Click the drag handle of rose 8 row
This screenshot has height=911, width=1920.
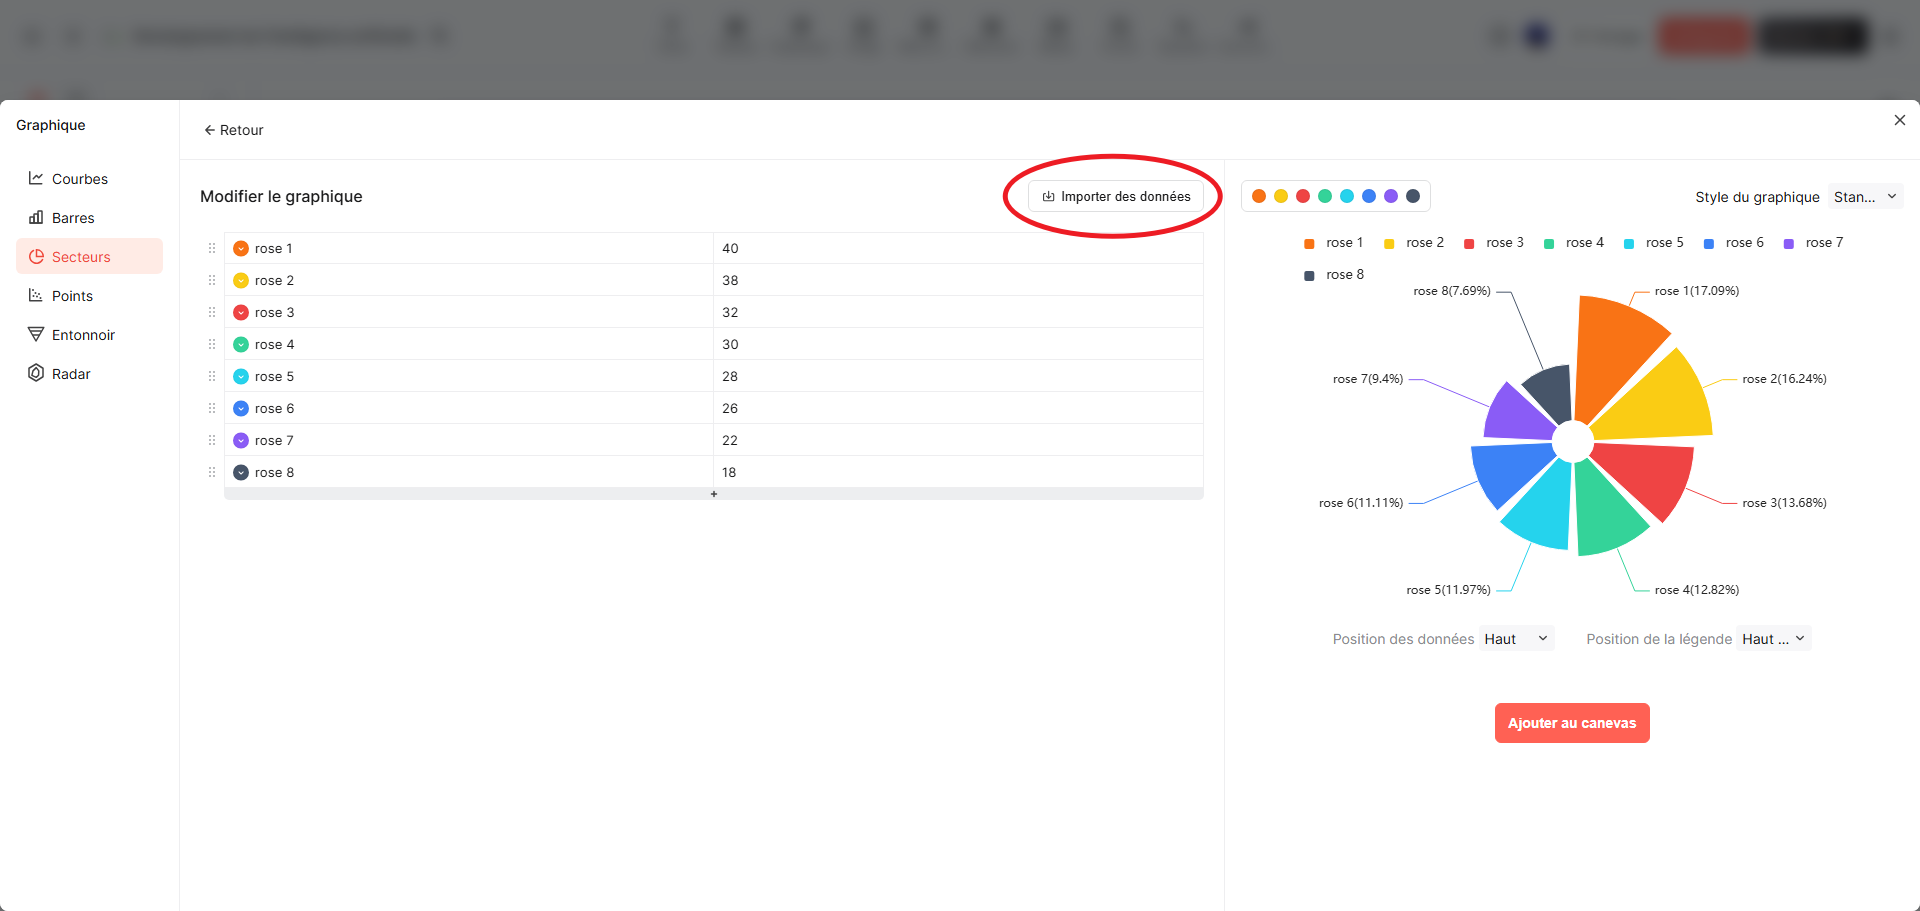tap(212, 472)
